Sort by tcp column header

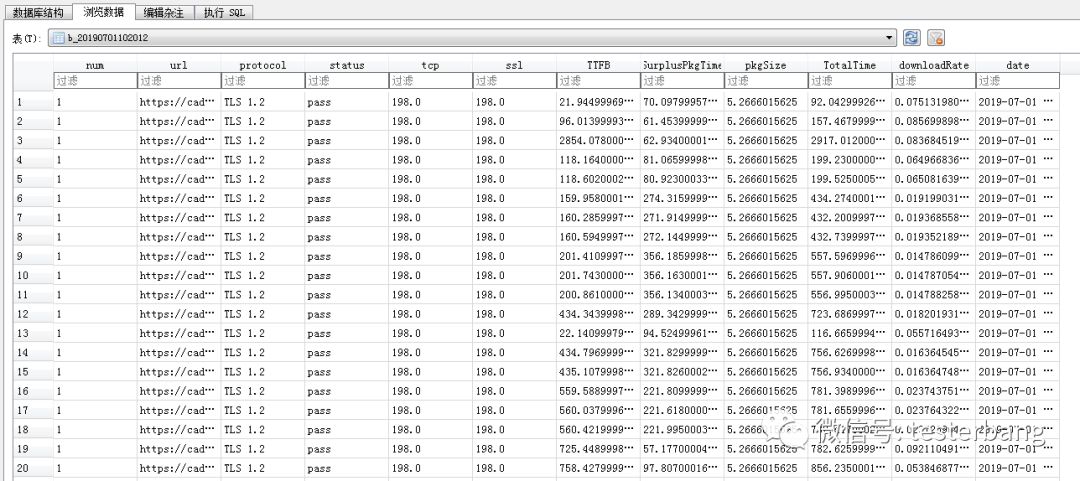coord(430,65)
